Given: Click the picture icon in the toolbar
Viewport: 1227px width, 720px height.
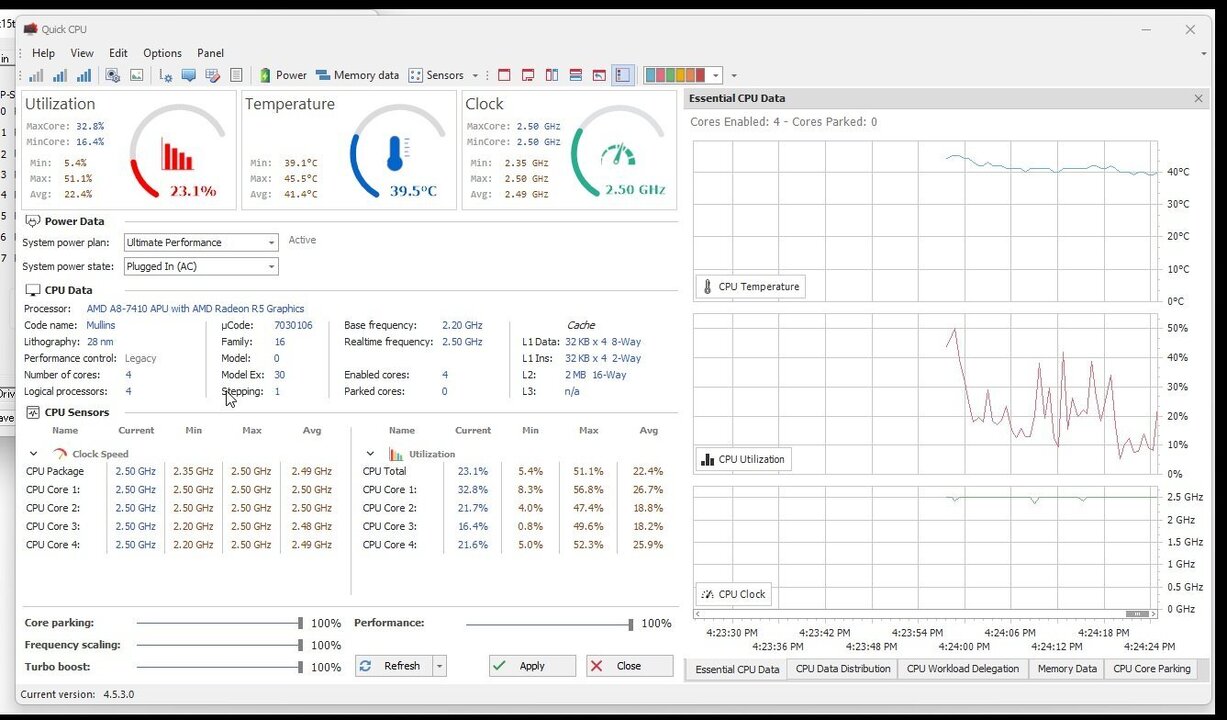Looking at the screenshot, I should 137,75.
